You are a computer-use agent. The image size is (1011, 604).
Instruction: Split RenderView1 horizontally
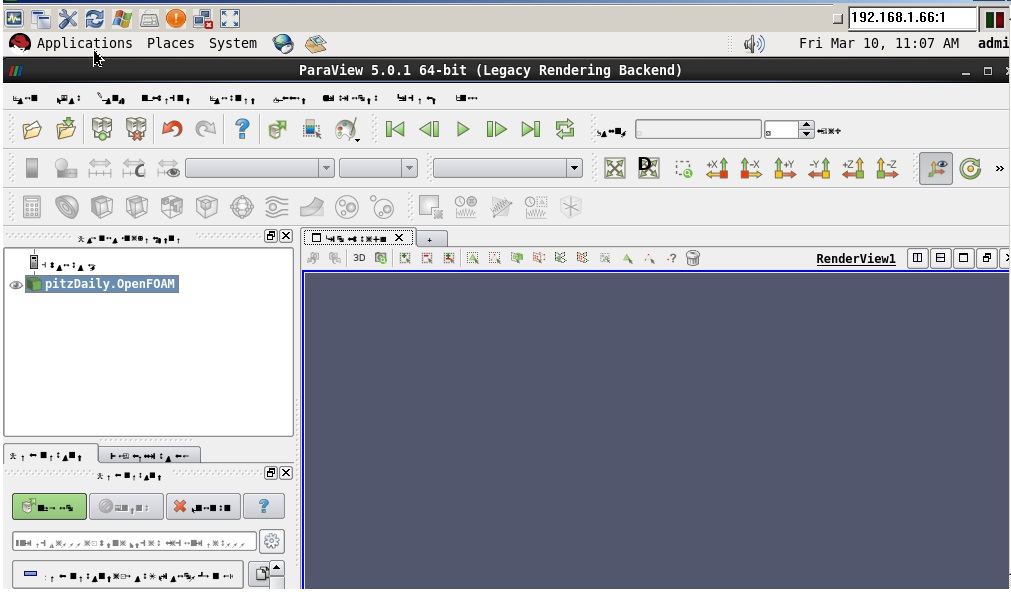tap(917, 258)
